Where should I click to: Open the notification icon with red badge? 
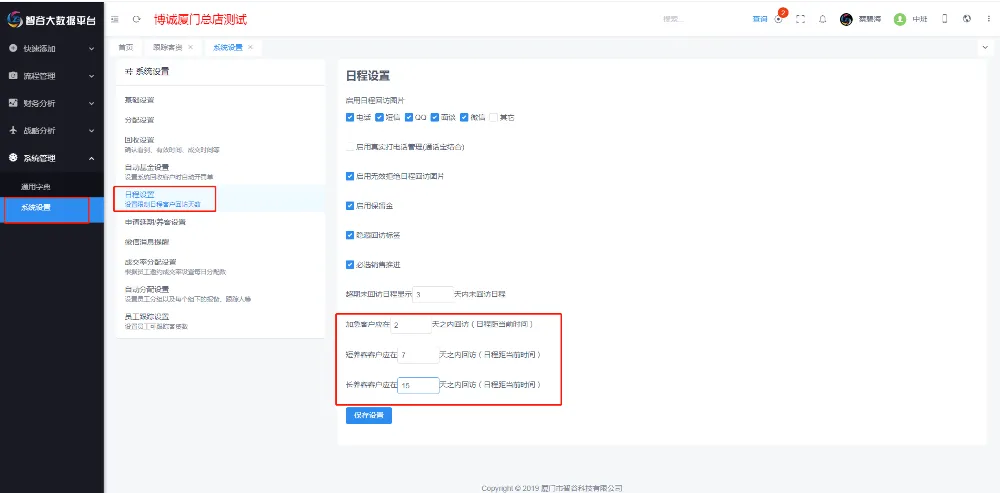coord(779,19)
